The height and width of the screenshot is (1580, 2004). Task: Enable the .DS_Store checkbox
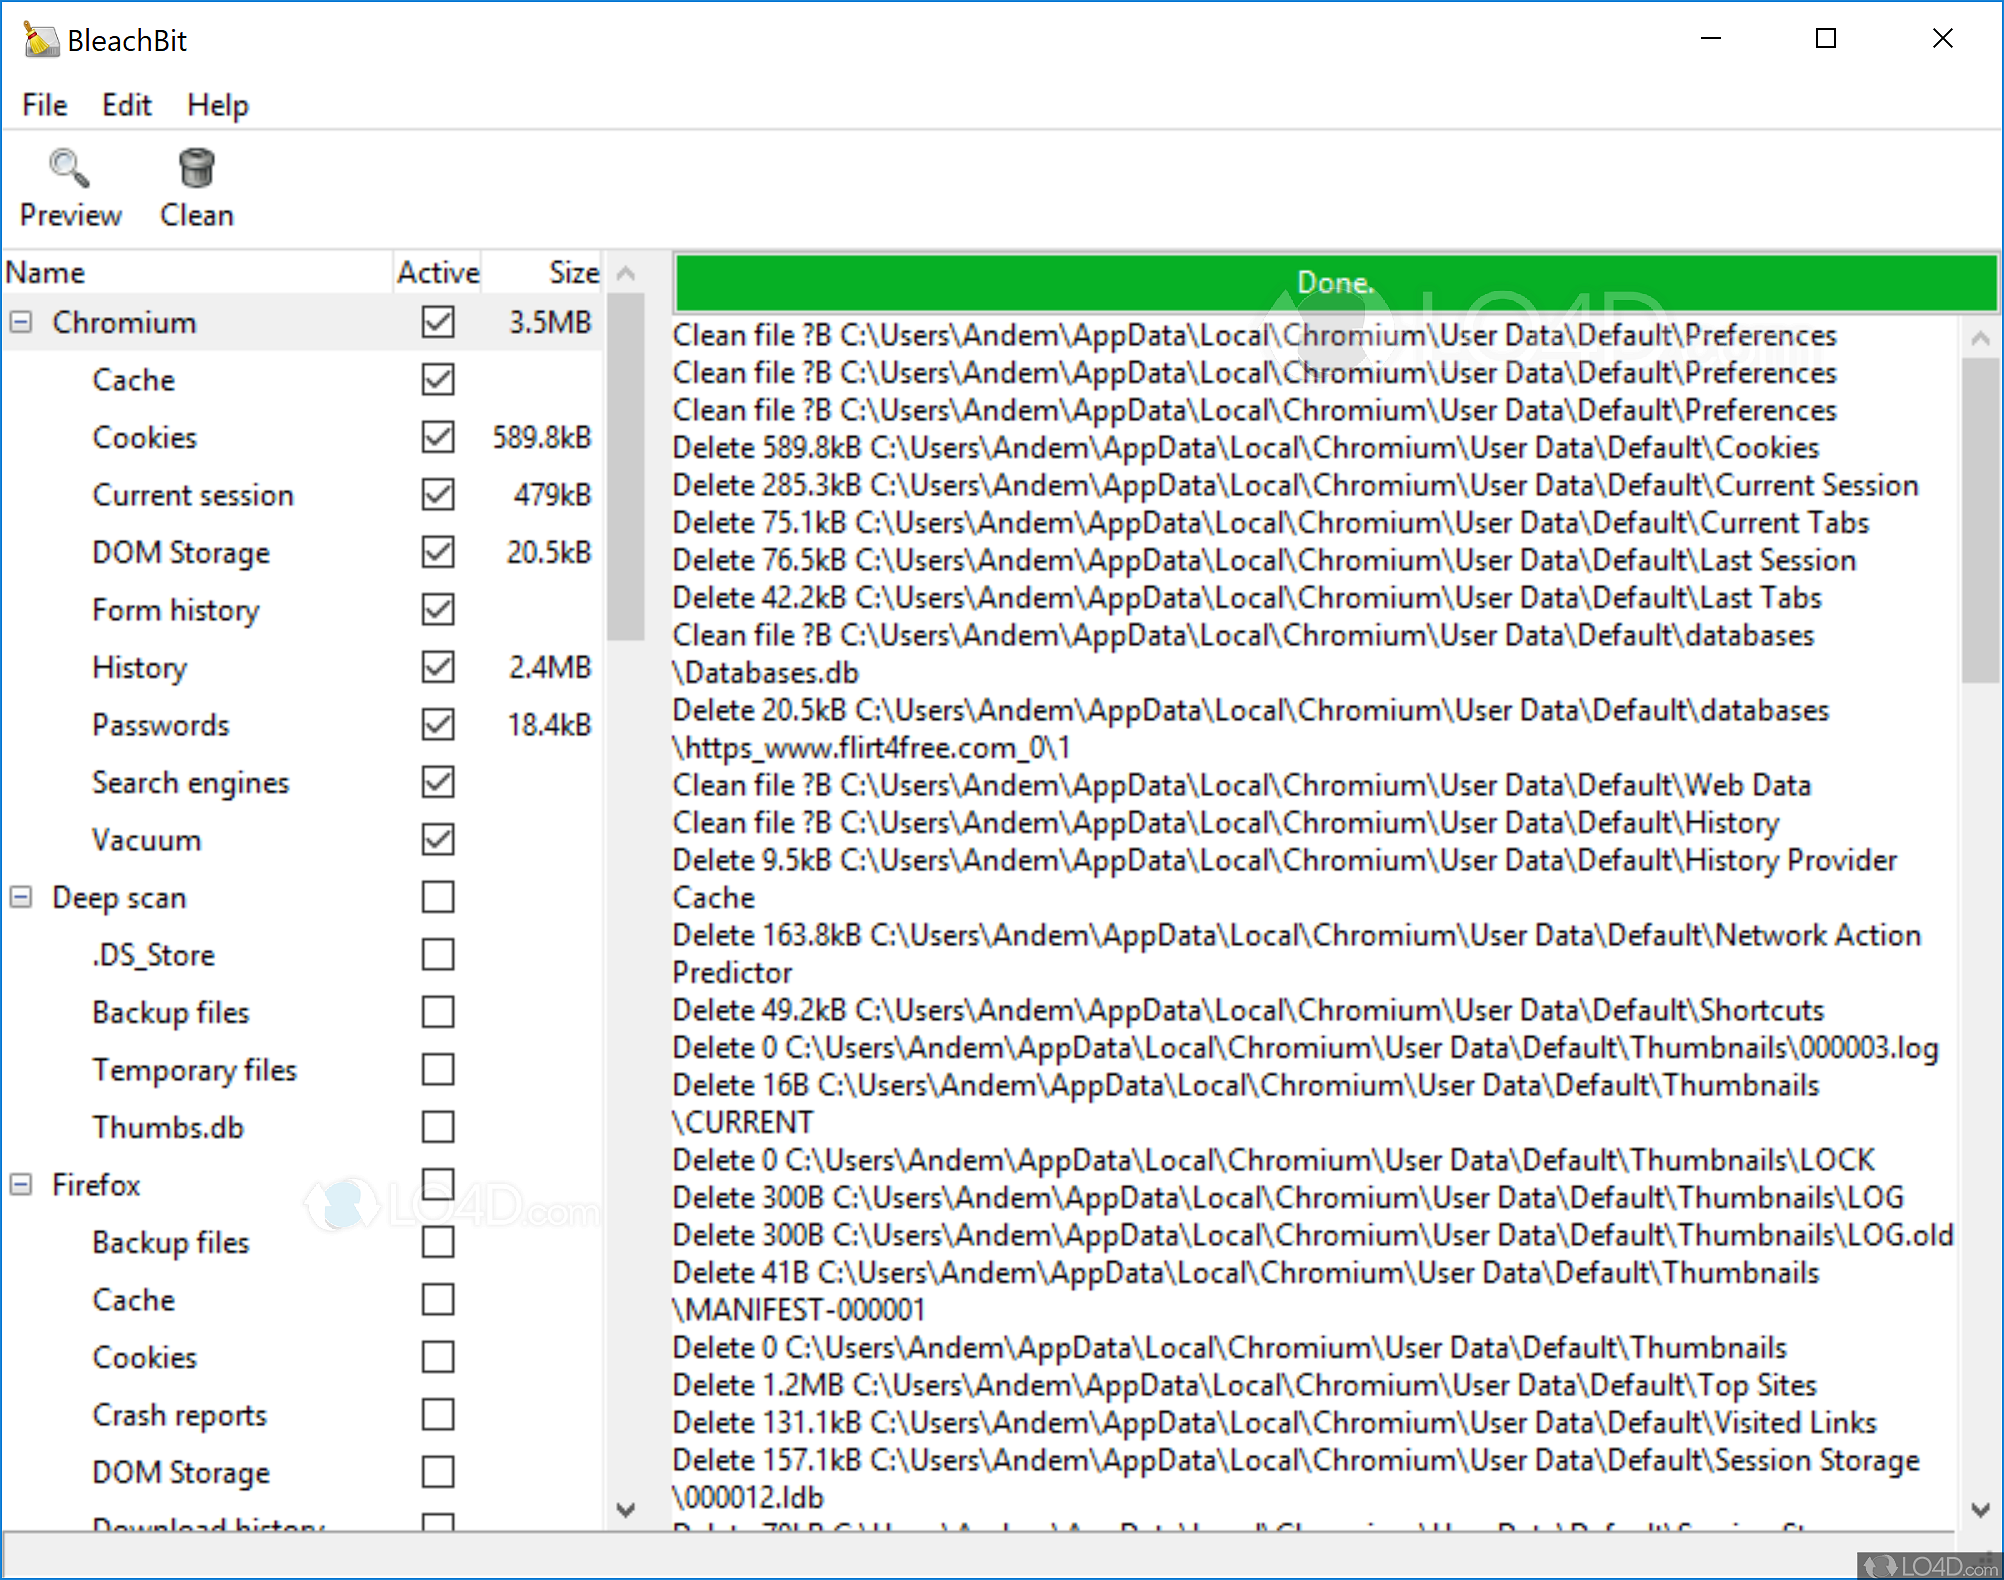[438, 955]
